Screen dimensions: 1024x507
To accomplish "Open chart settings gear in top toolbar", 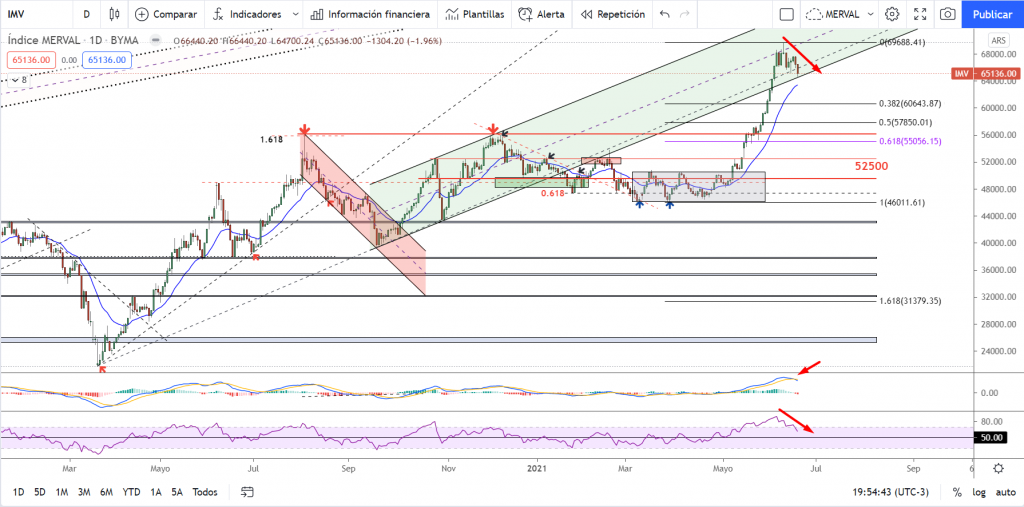I will (892, 14).
